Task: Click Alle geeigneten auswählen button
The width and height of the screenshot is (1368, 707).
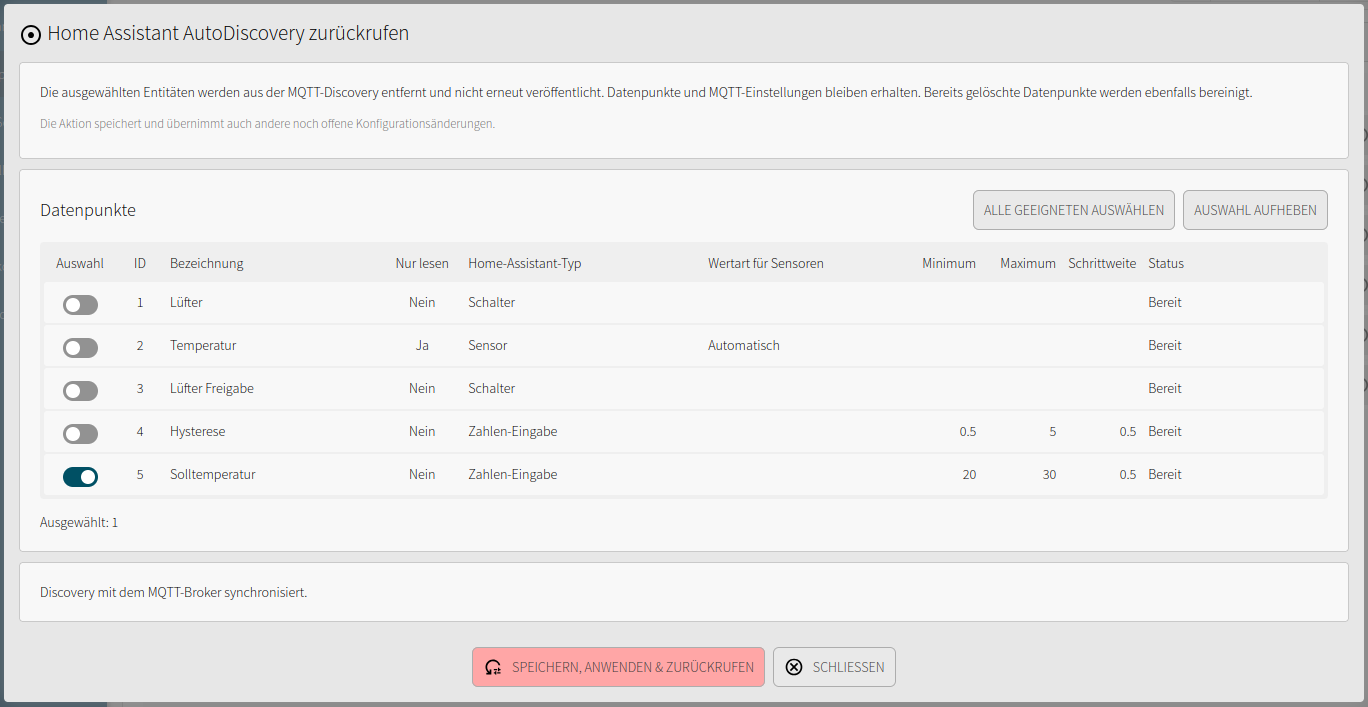Action: click(x=1074, y=210)
